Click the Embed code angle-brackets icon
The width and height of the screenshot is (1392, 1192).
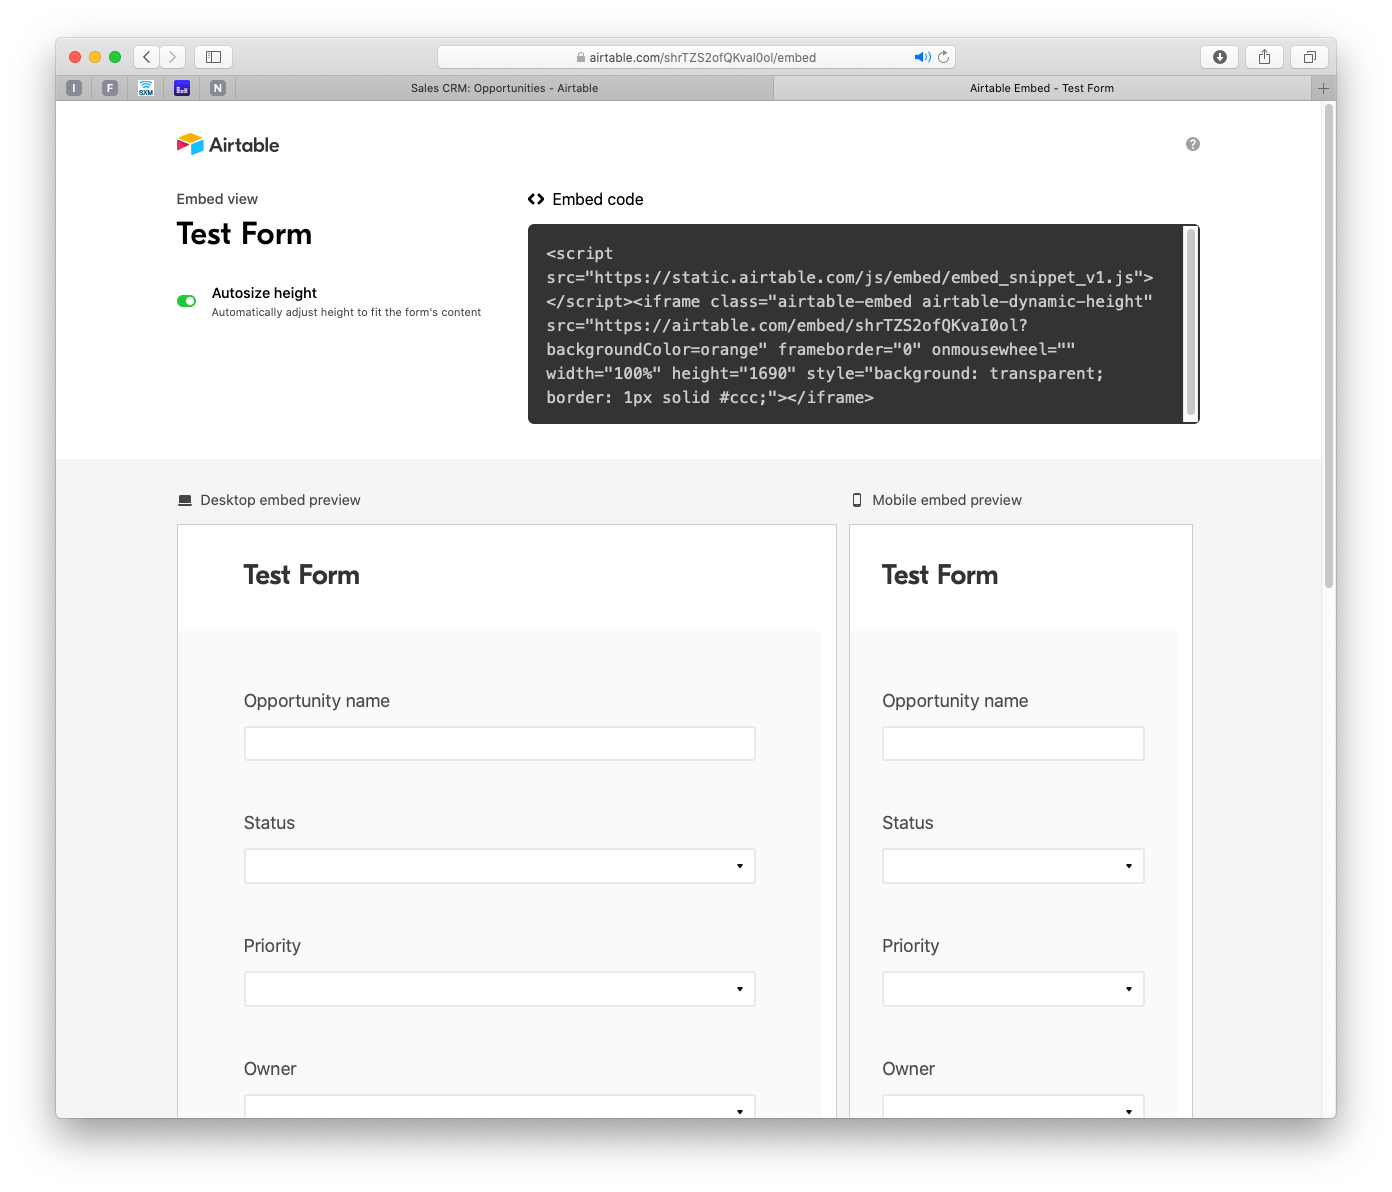536,199
